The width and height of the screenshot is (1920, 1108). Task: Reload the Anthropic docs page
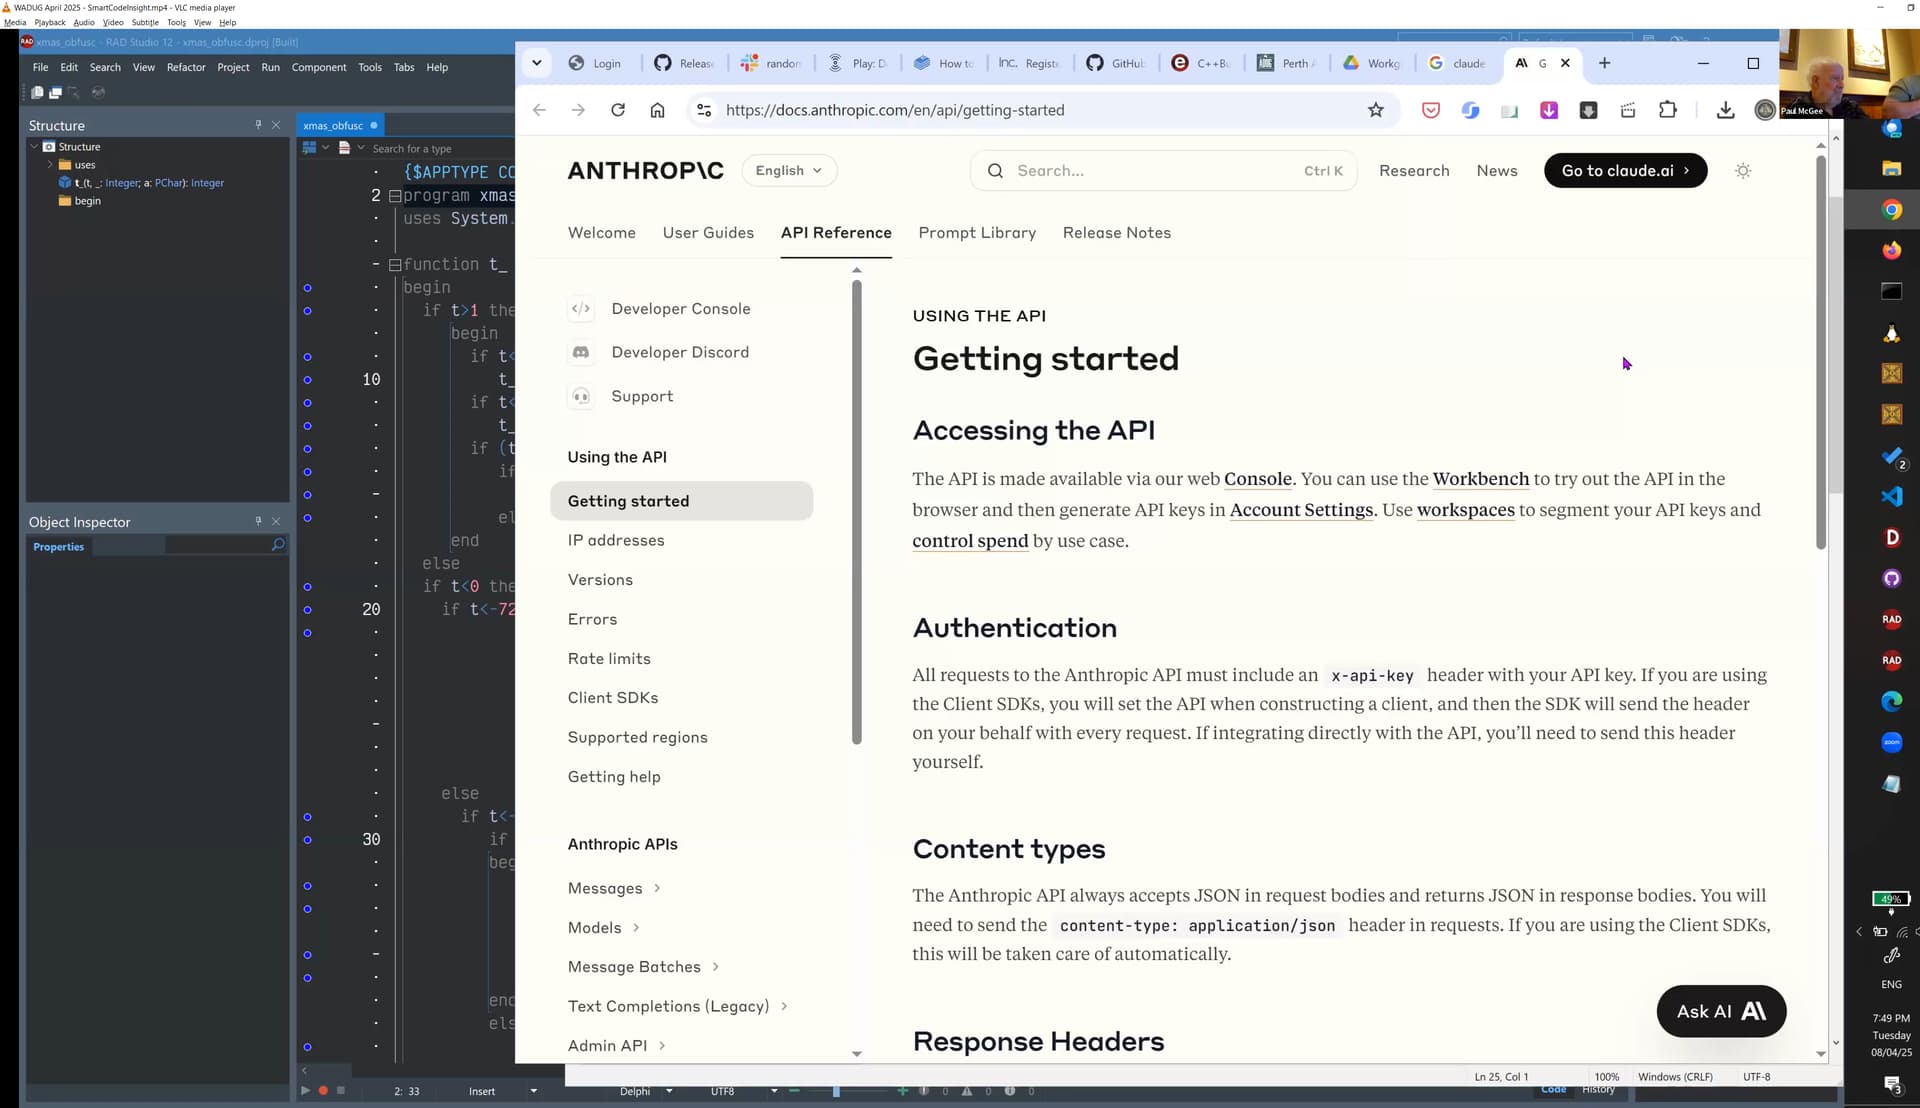coord(618,110)
